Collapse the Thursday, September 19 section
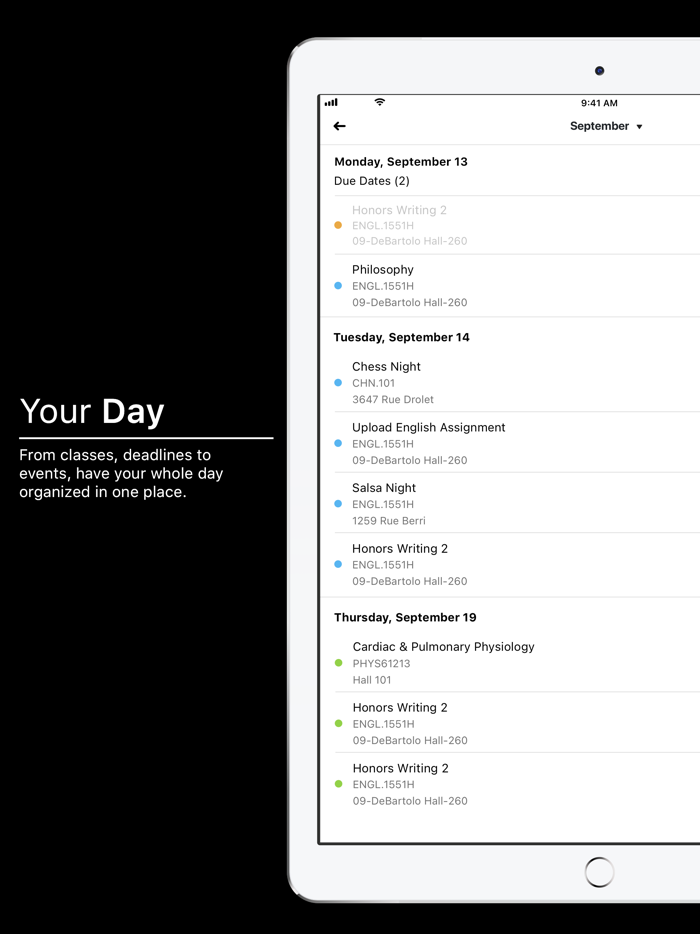The height and width of the screenshot is (934, 700). [x=402, y=617]
